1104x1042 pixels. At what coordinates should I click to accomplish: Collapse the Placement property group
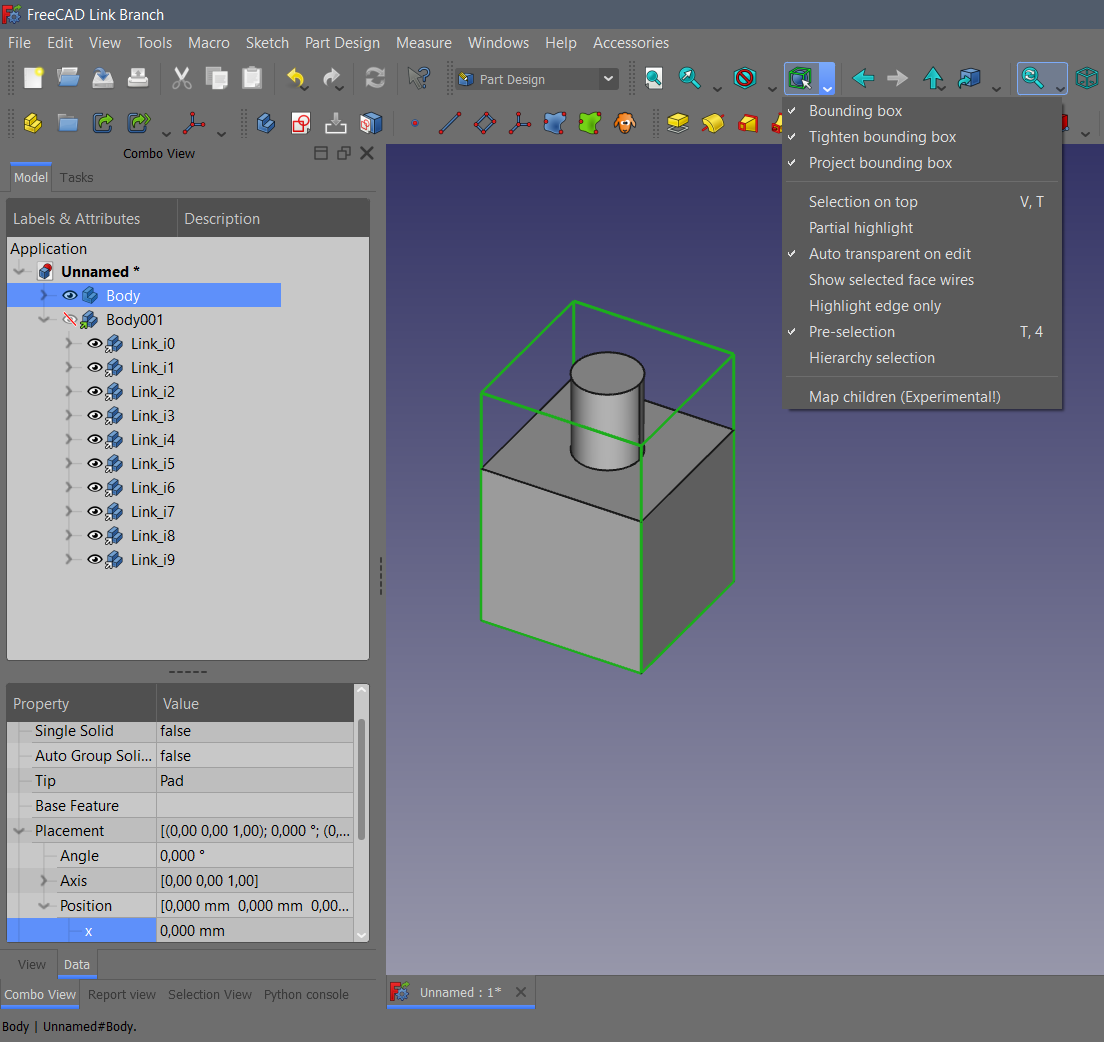point(20,831)
